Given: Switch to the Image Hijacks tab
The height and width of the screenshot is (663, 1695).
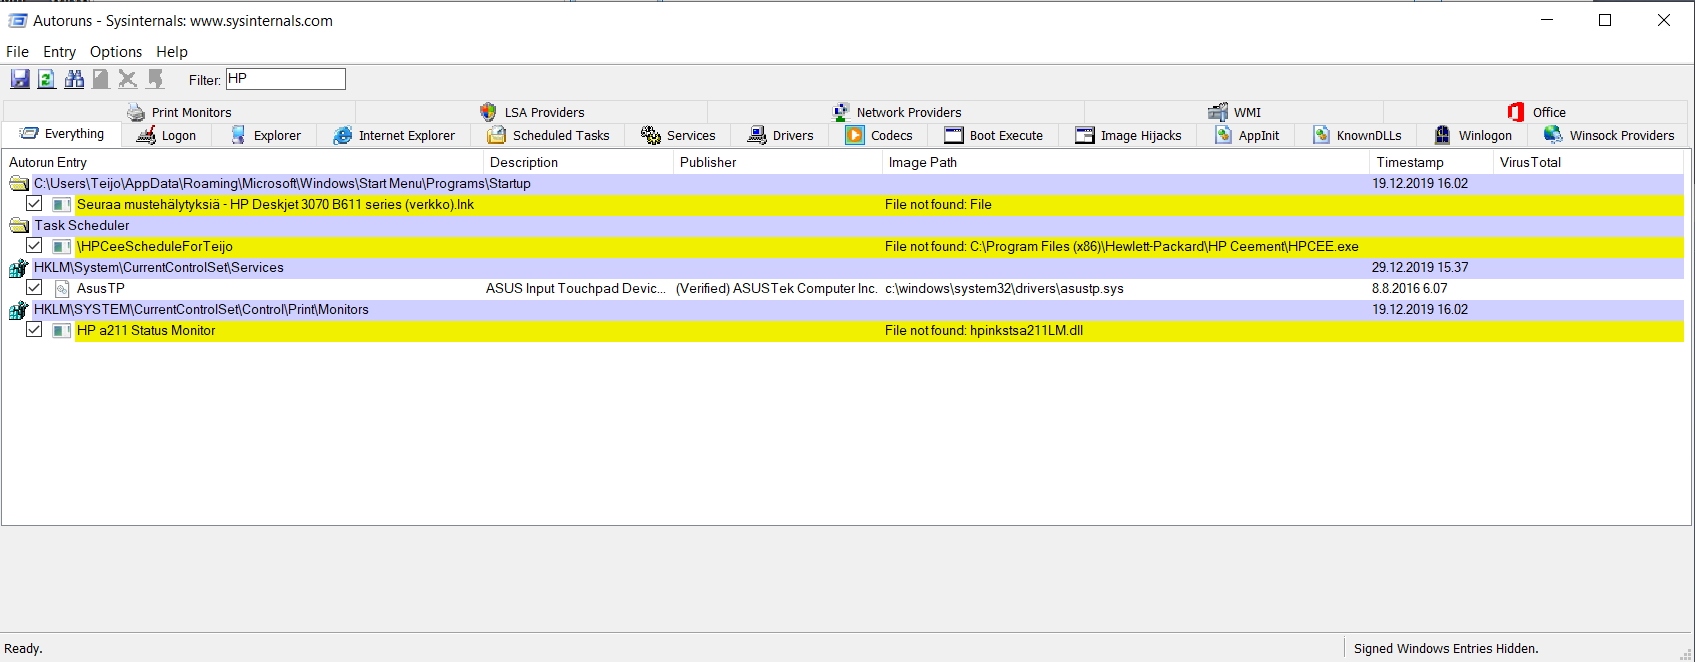Looking at the screenshot, I should tap(1128, 135).
